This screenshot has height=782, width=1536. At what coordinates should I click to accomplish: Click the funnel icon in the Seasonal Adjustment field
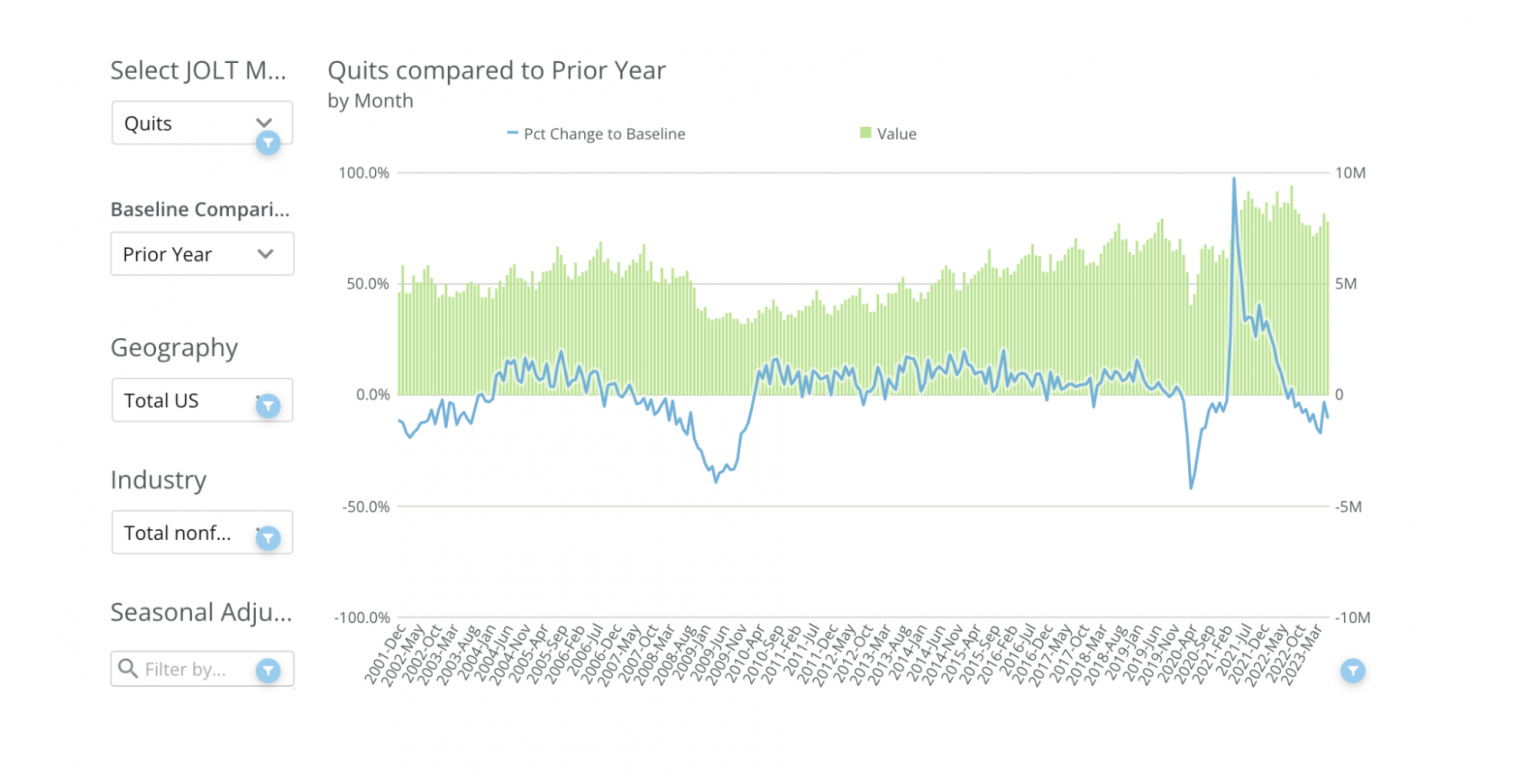point(267,669)
